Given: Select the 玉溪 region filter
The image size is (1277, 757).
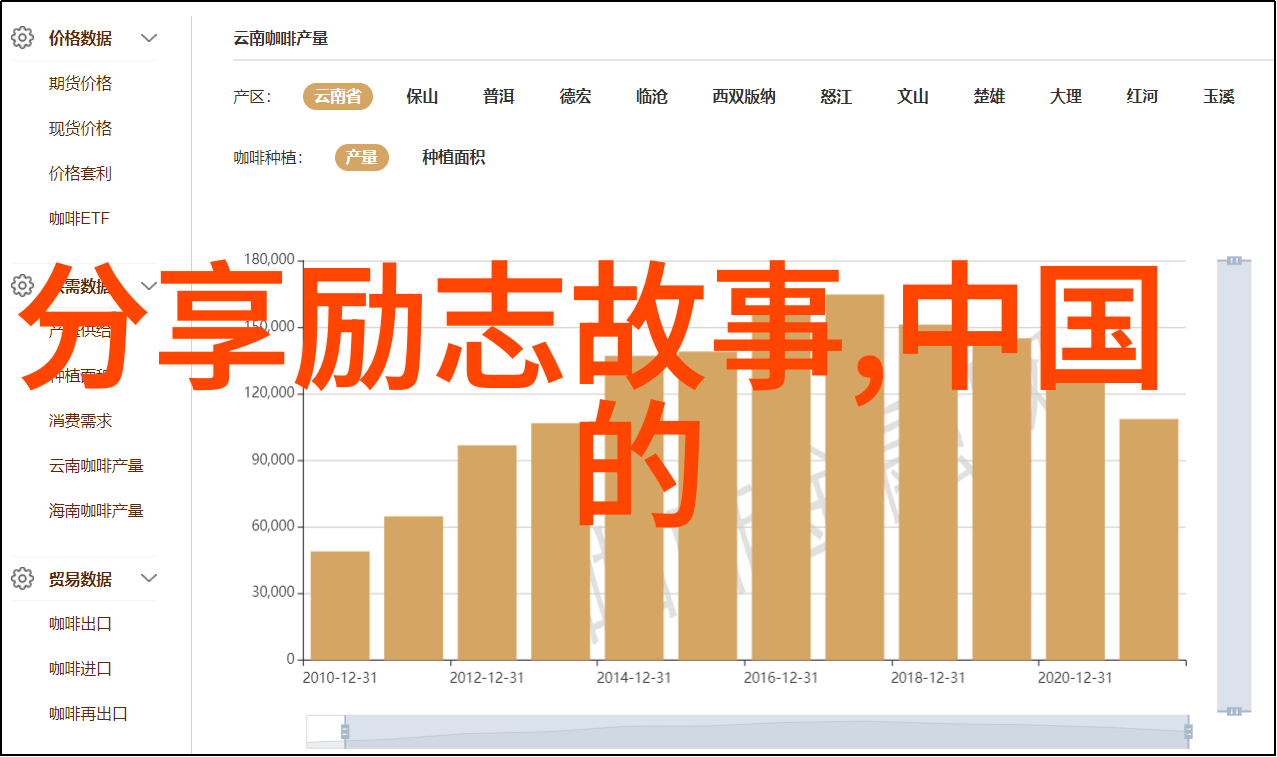Looking at the screenshot, I should coord(1219,97).
